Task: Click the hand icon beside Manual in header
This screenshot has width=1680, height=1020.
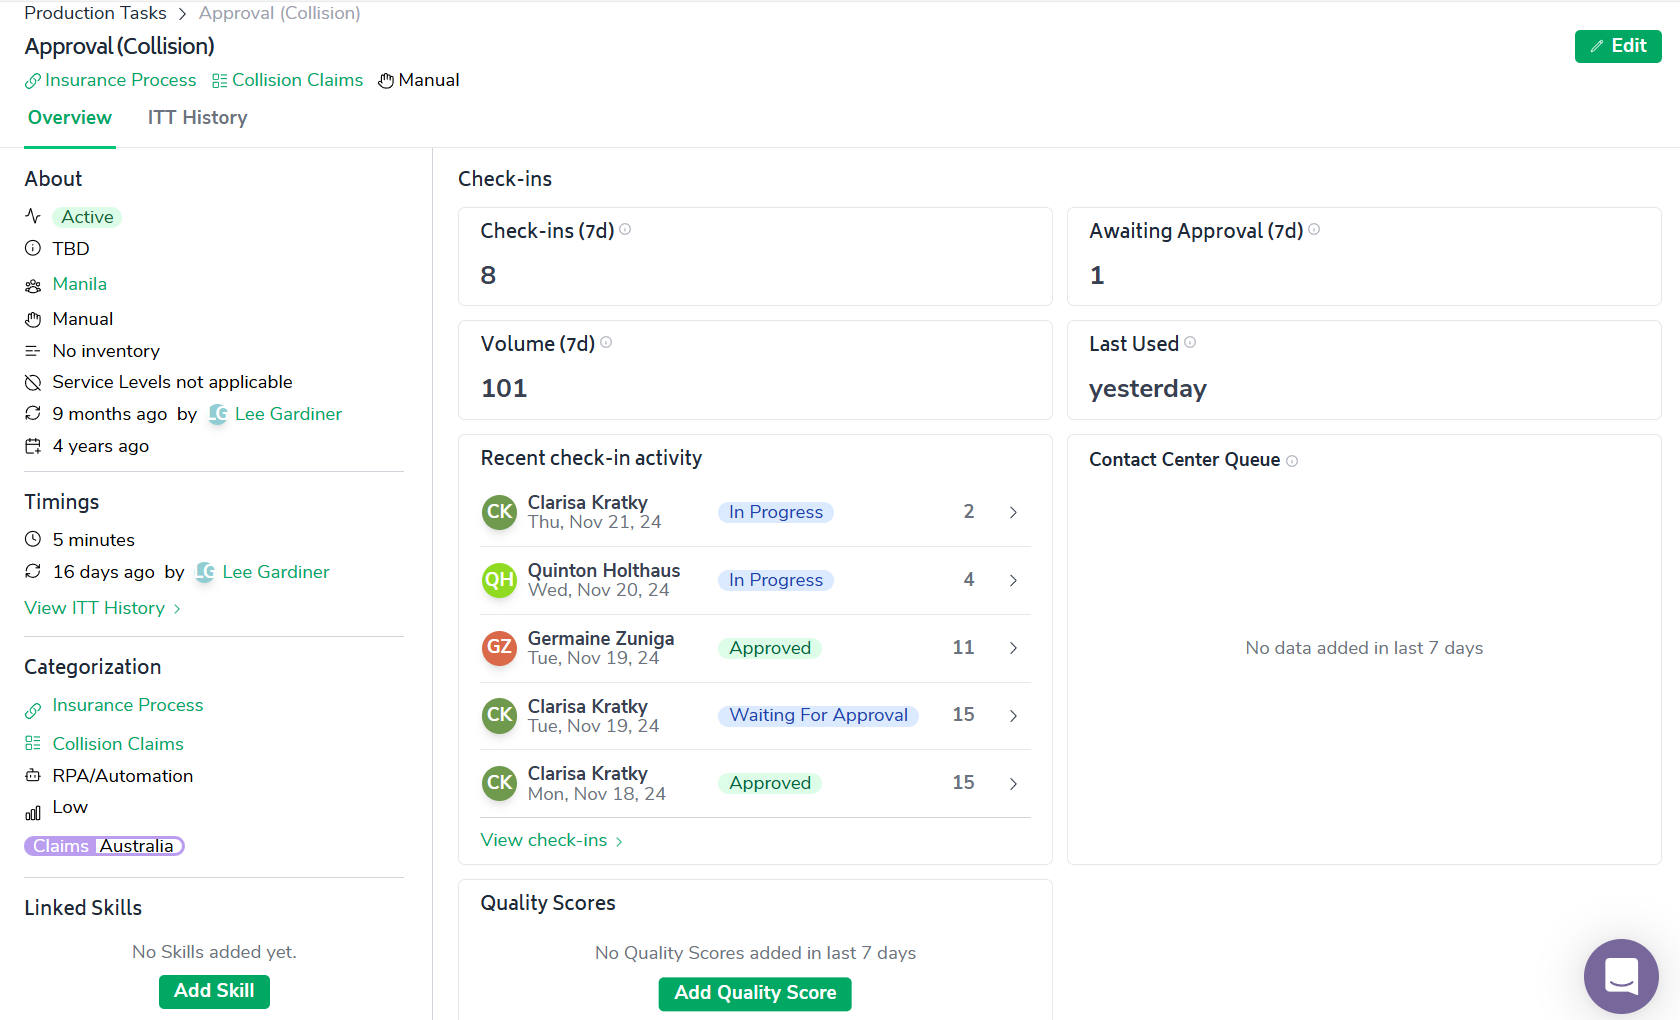Action: point(386,81)
